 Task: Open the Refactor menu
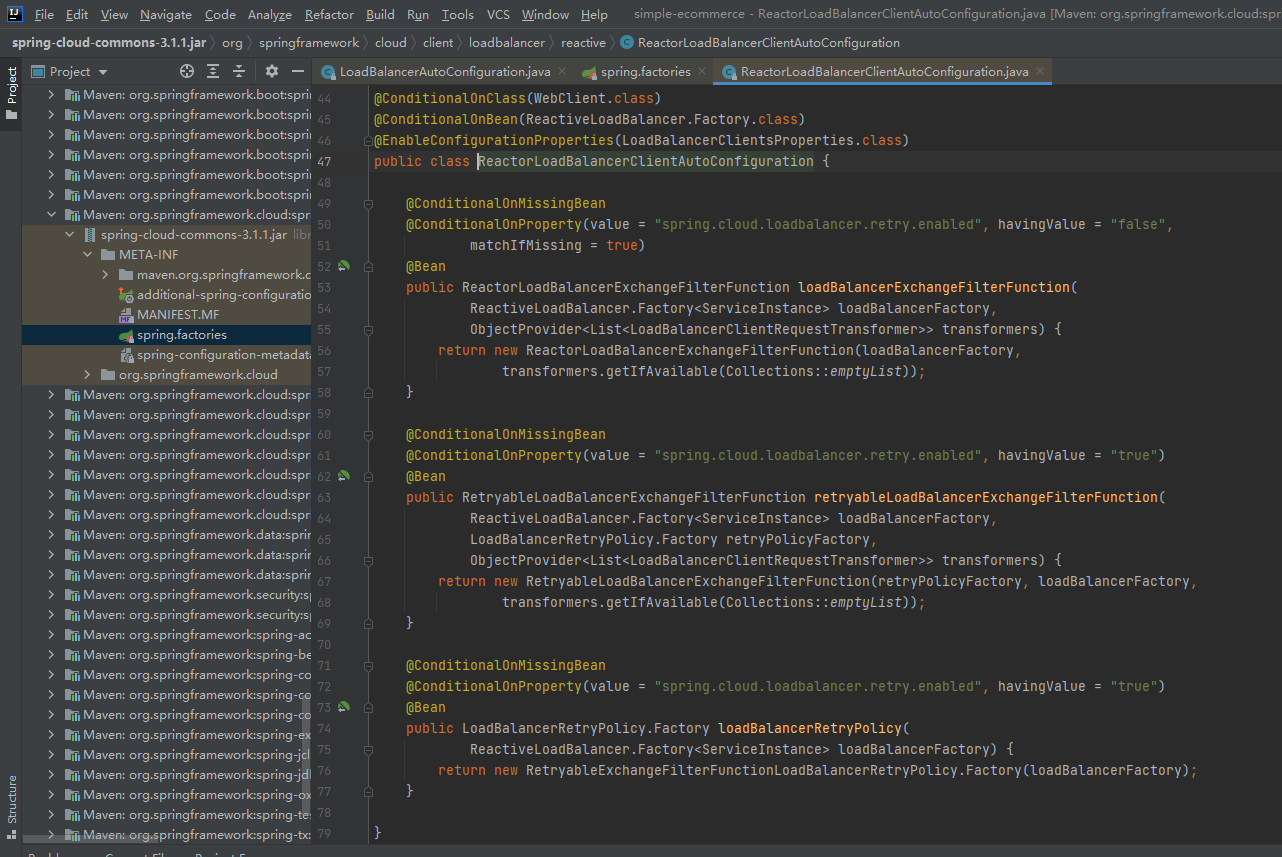pyautogui.click(x=329, y=14)
